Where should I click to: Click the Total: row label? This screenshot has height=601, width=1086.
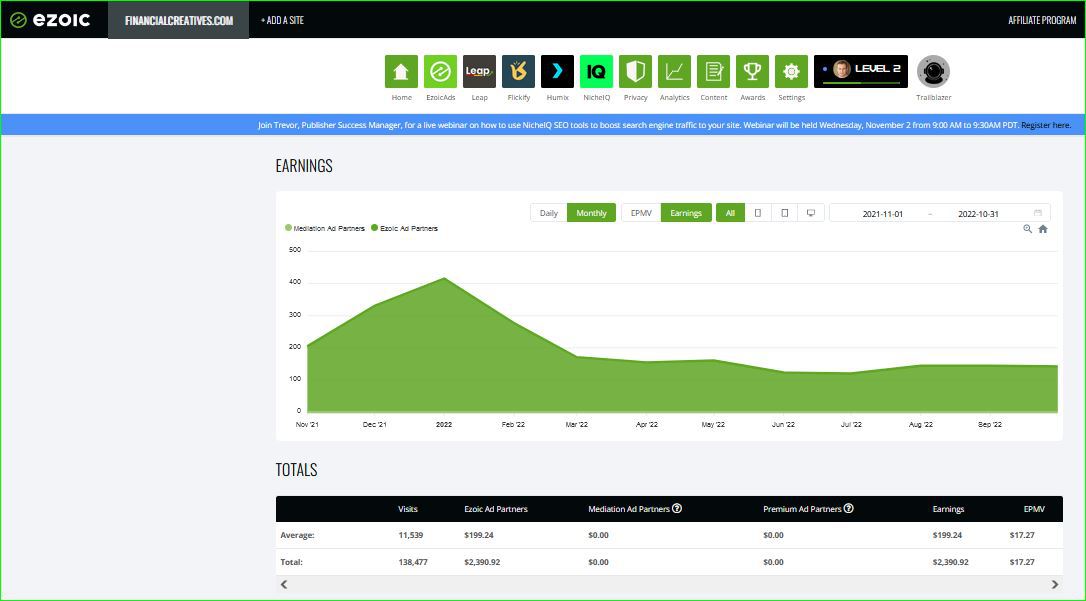[x=292, y=562]
